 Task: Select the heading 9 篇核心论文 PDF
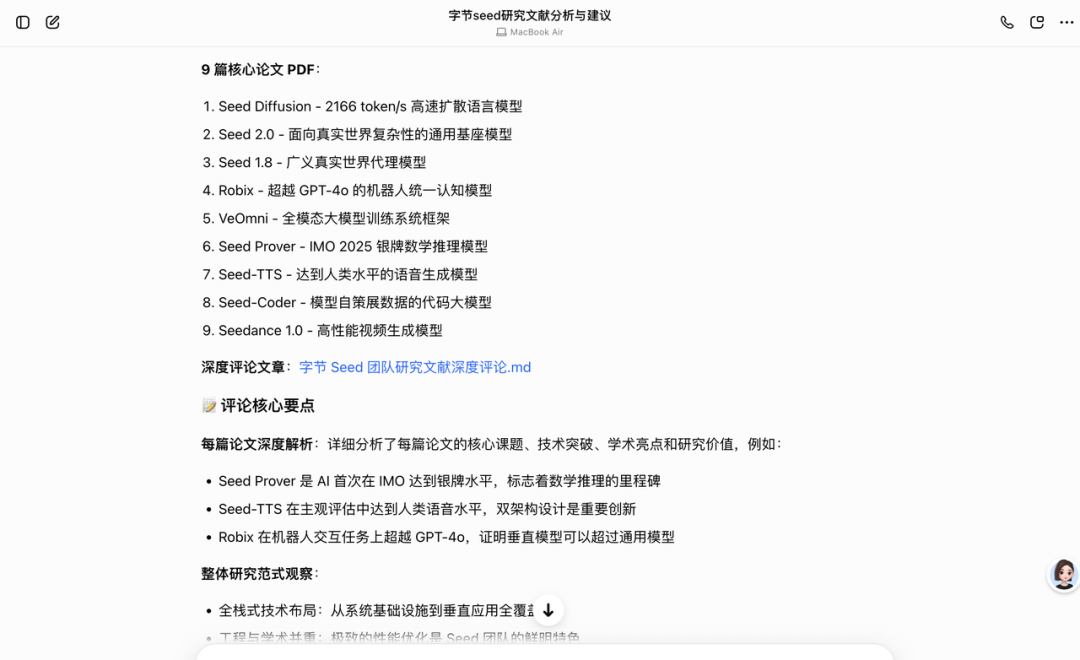click(x=260, y=70)
